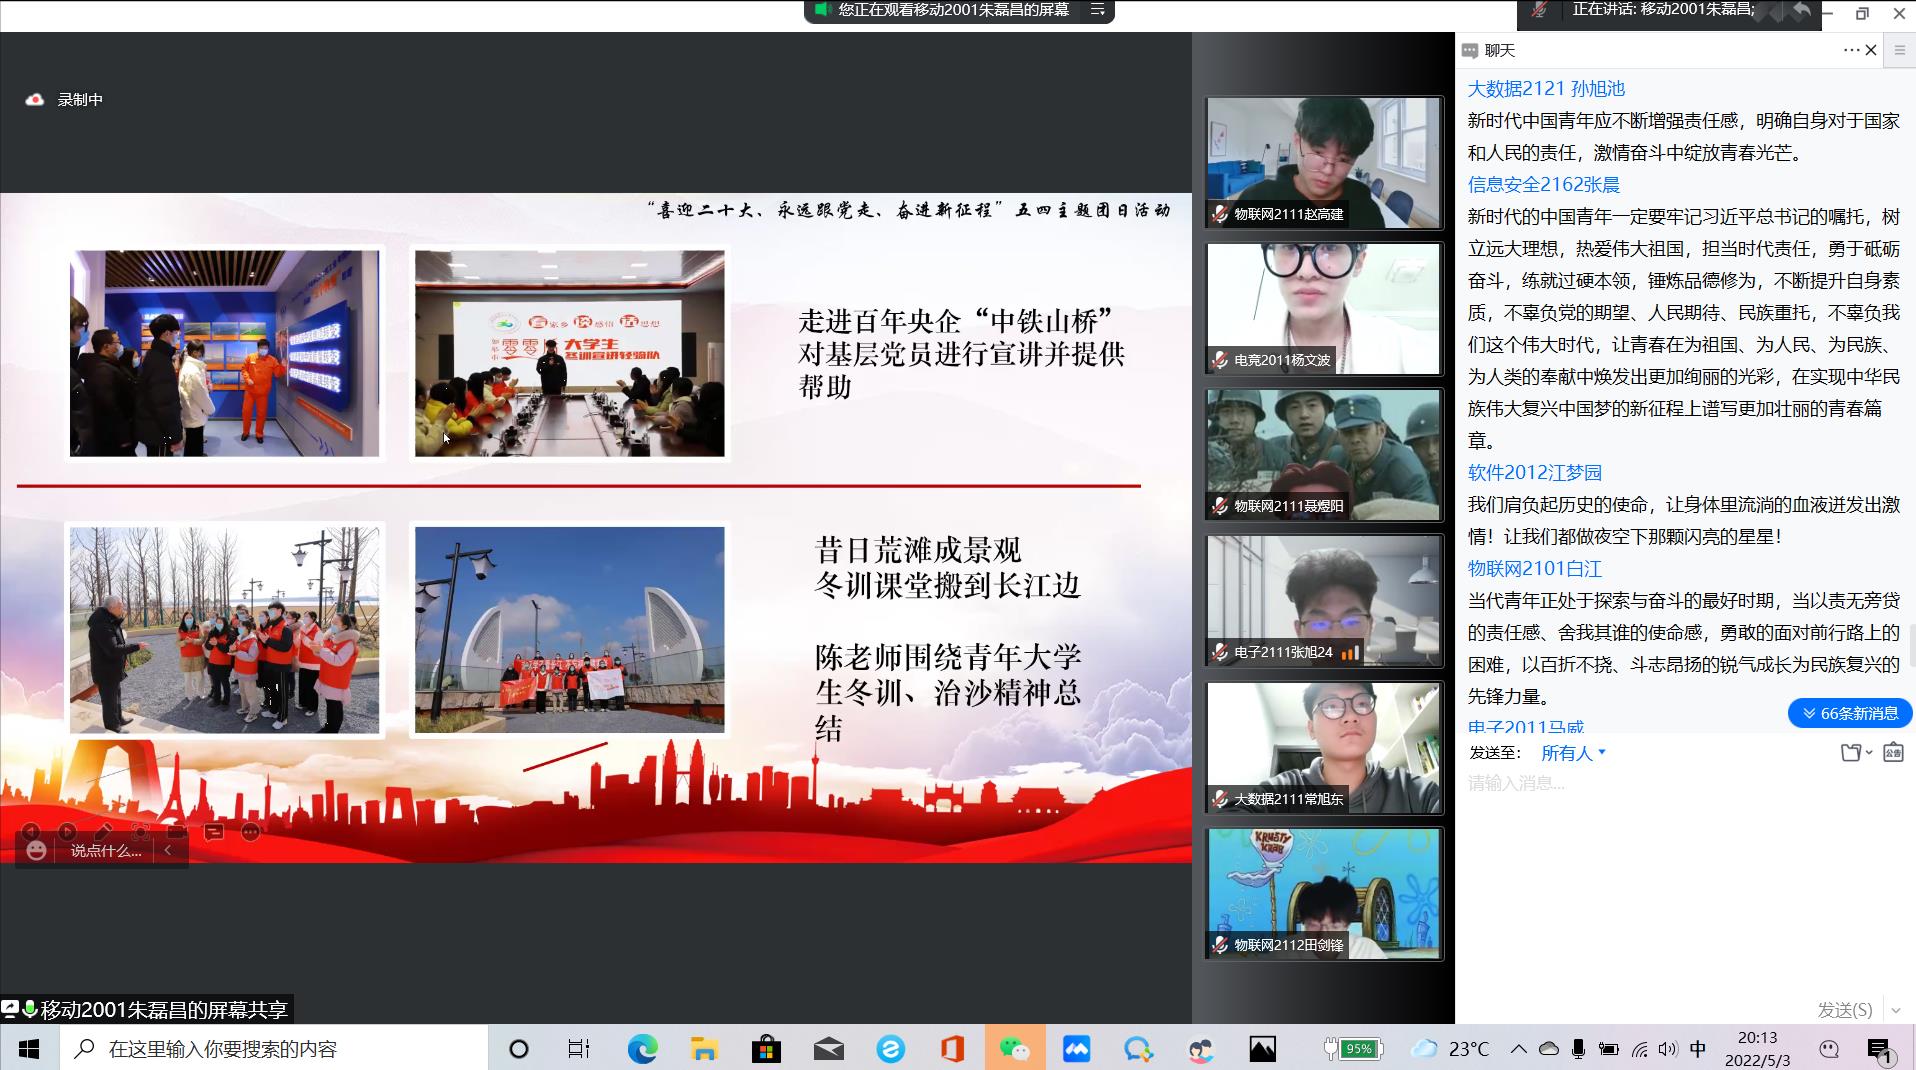
Task: Open the screen sharing menu at top bar
Action: [1098, 10]
